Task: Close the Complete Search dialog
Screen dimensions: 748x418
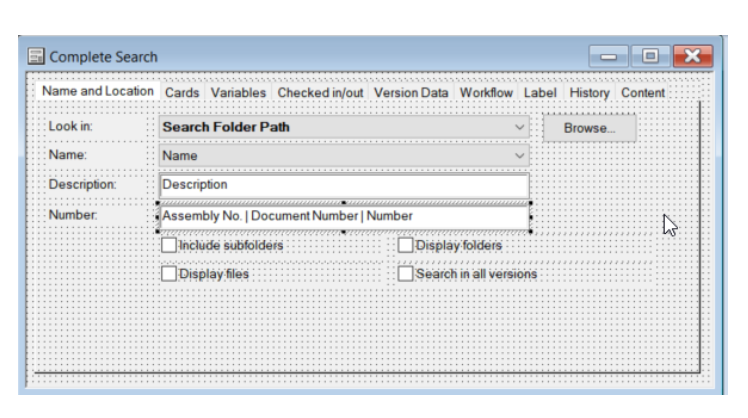Action: pos(691,56)
